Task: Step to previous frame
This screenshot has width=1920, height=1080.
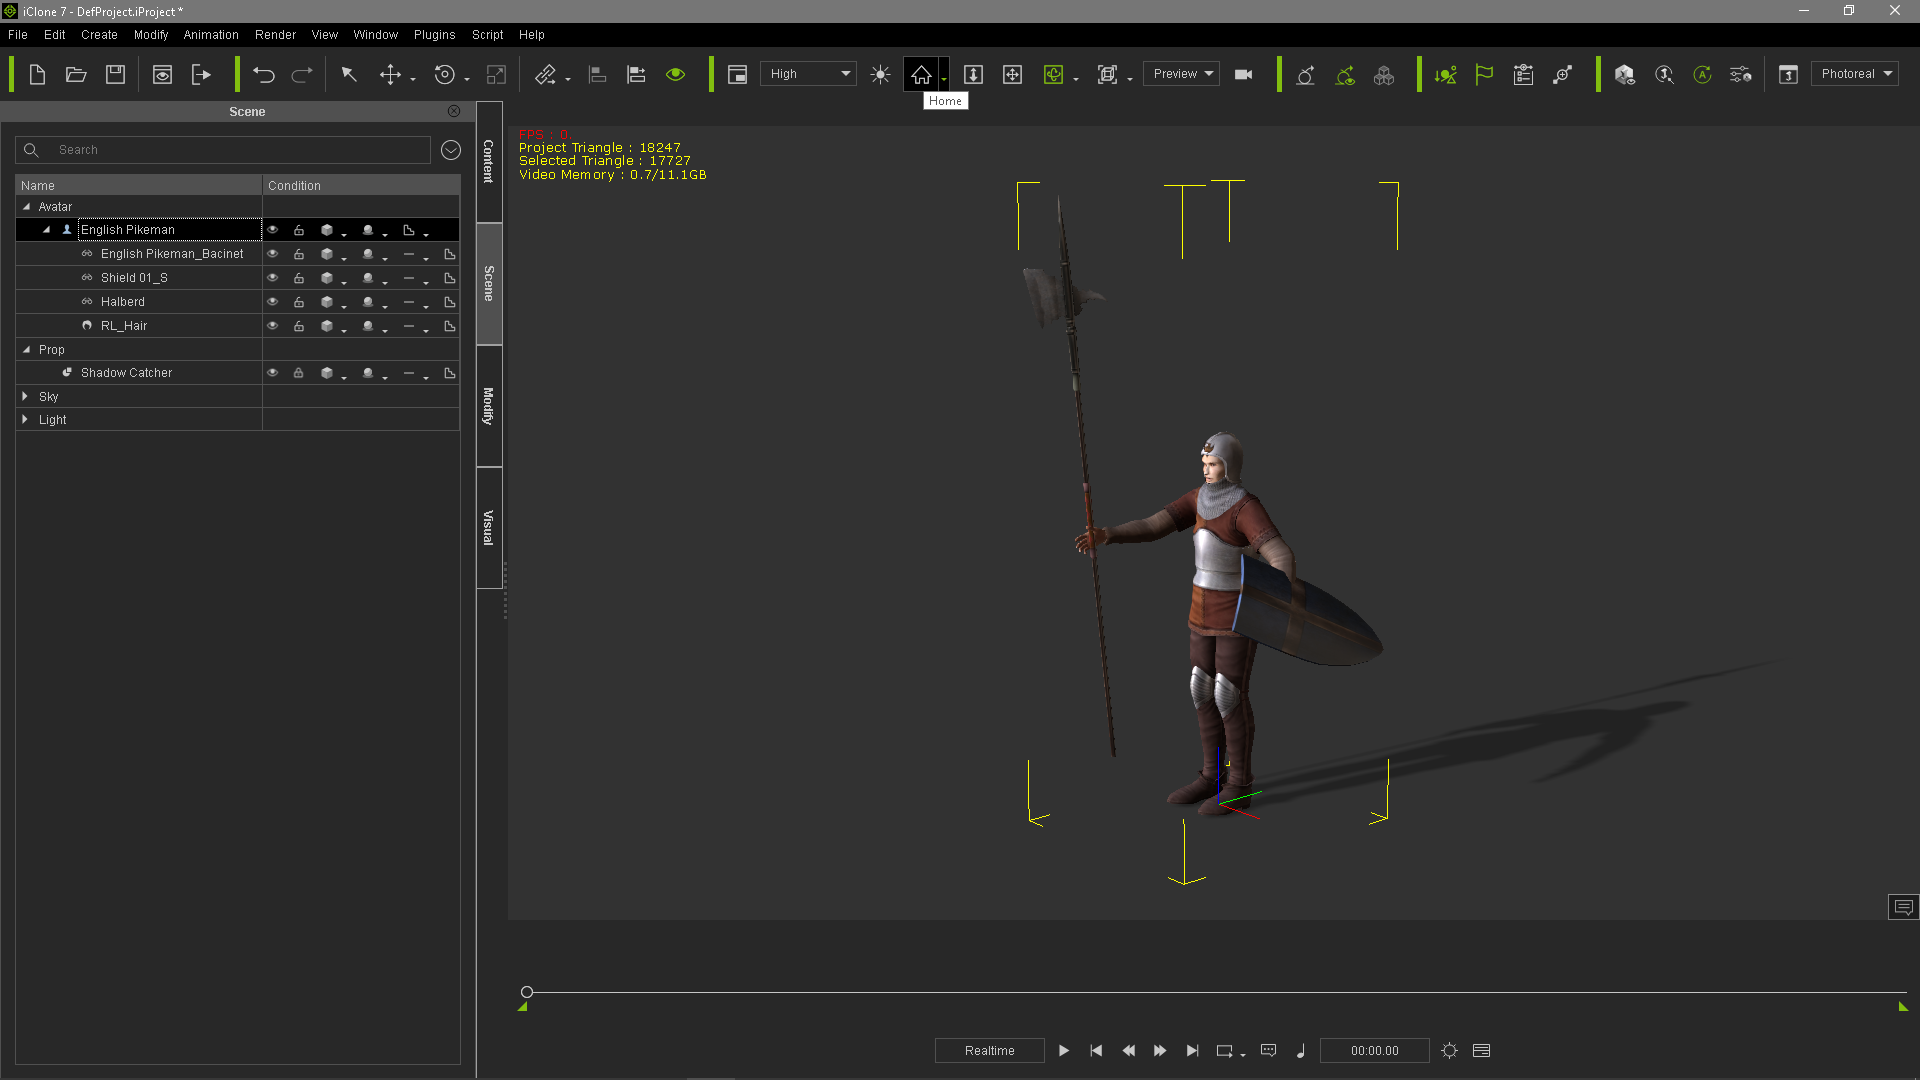Action: [x=1128, y=1050]
